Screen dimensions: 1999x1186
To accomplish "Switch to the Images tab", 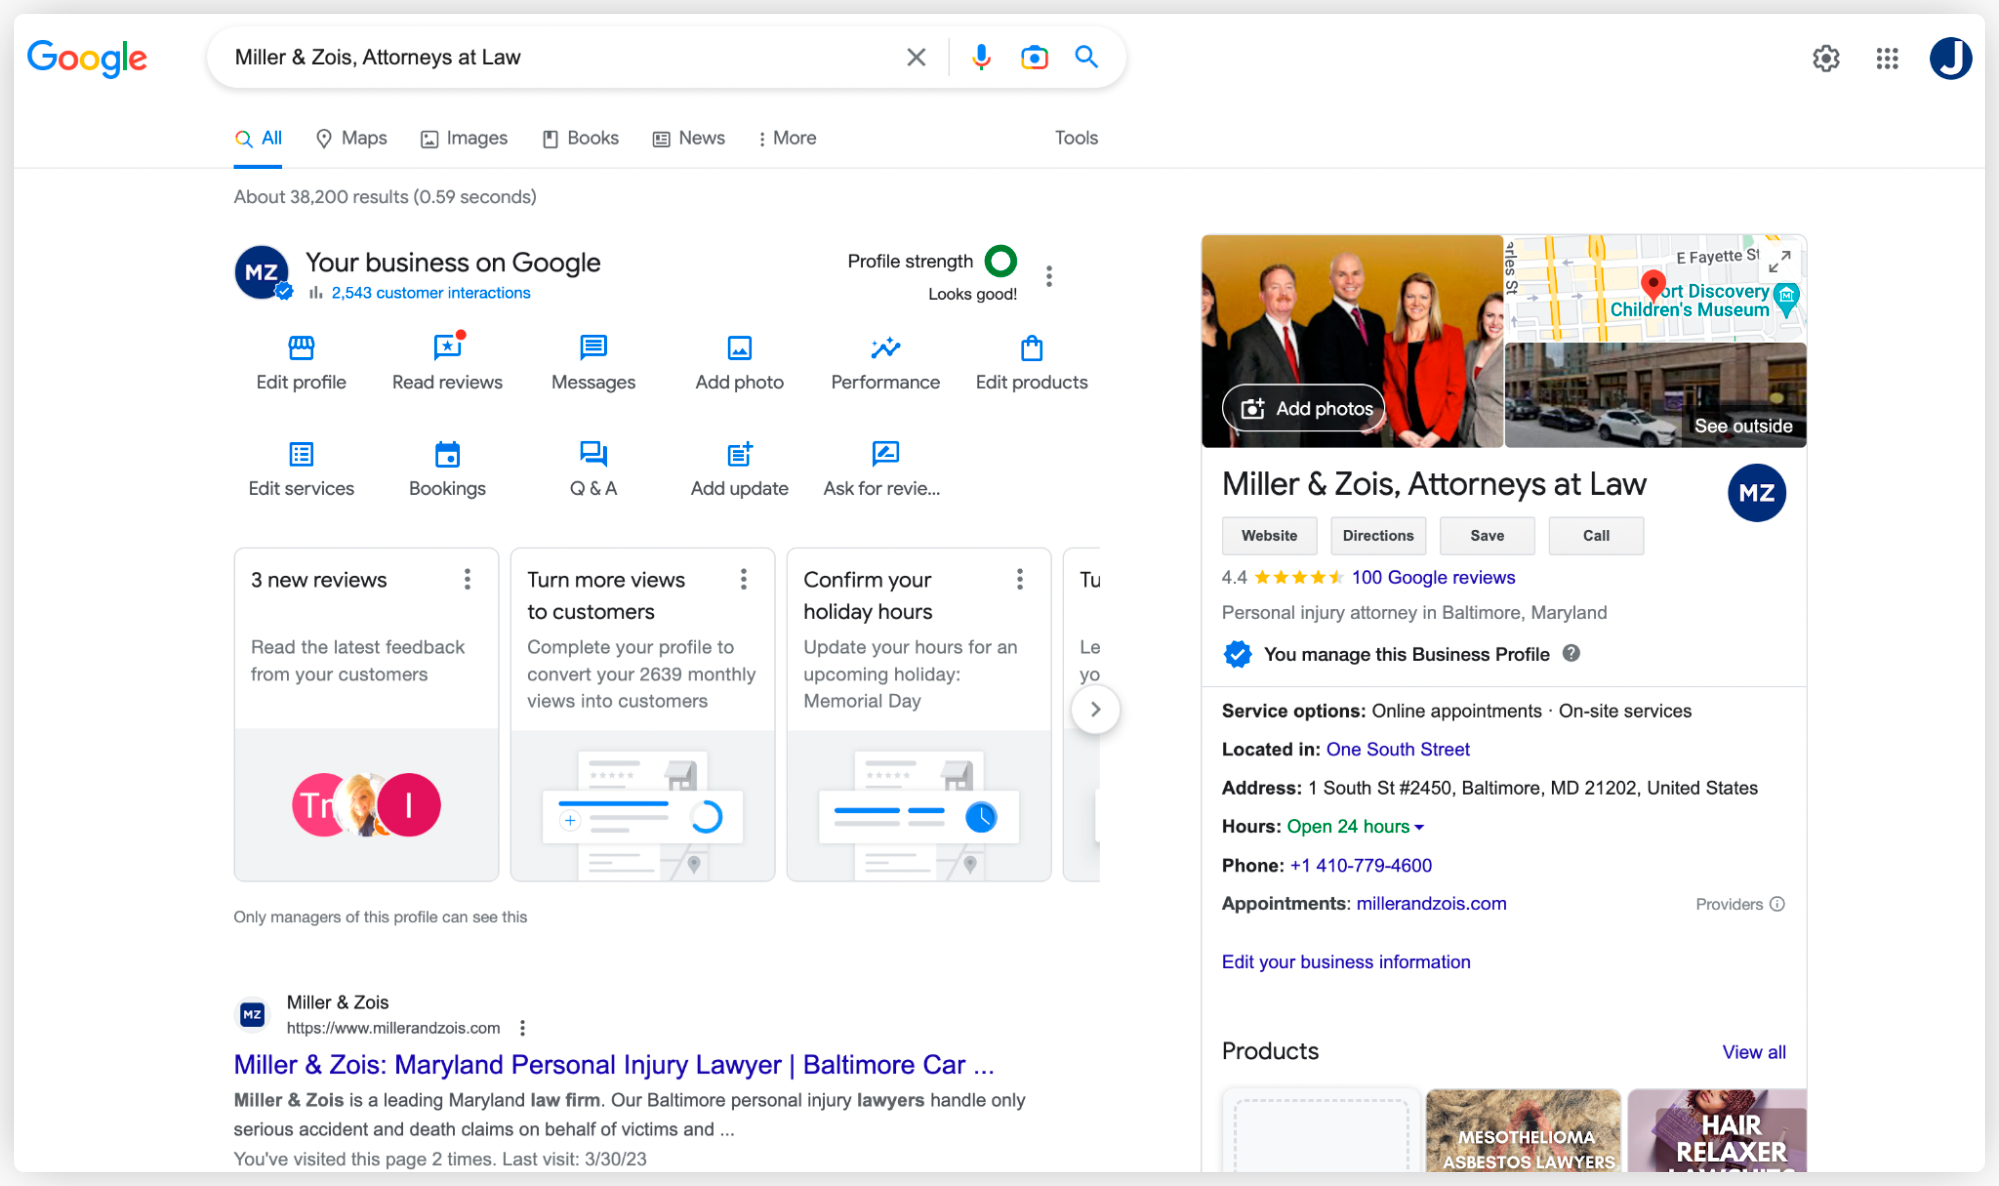I will [x=464, y=138].
